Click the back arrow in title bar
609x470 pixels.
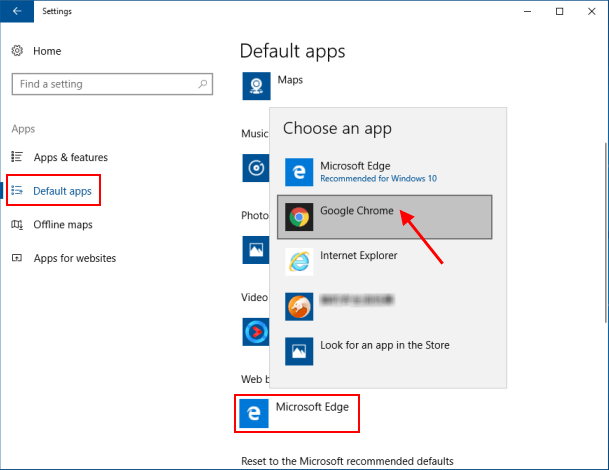tap(17, 12)
